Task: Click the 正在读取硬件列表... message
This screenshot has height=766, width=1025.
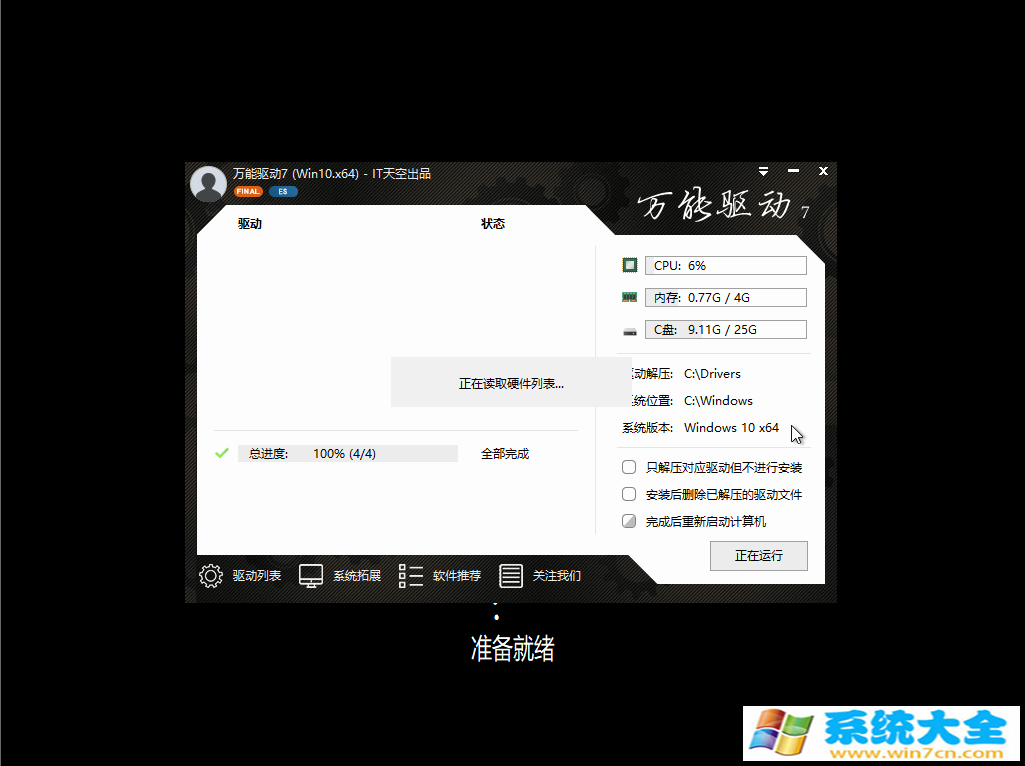Action: point(511,384)
